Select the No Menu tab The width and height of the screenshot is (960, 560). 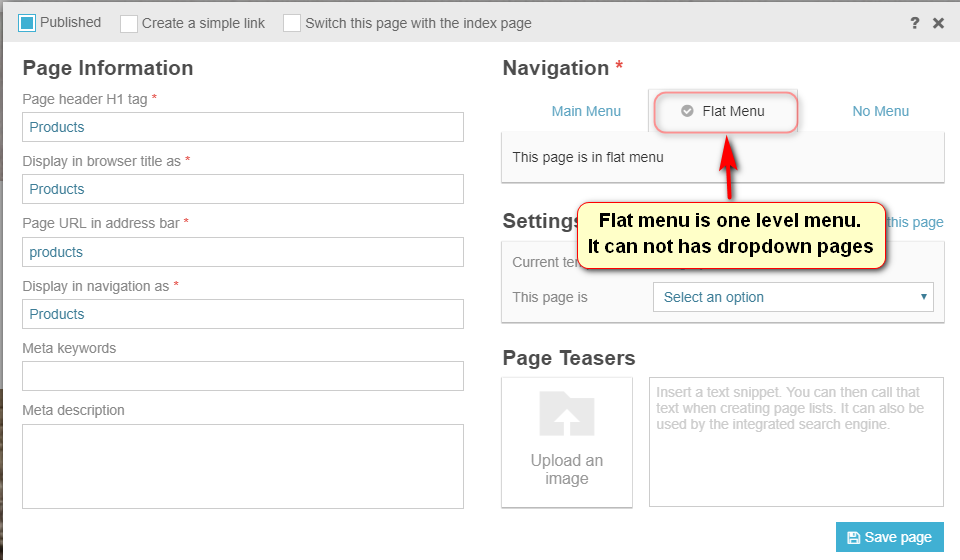[880, 111]
